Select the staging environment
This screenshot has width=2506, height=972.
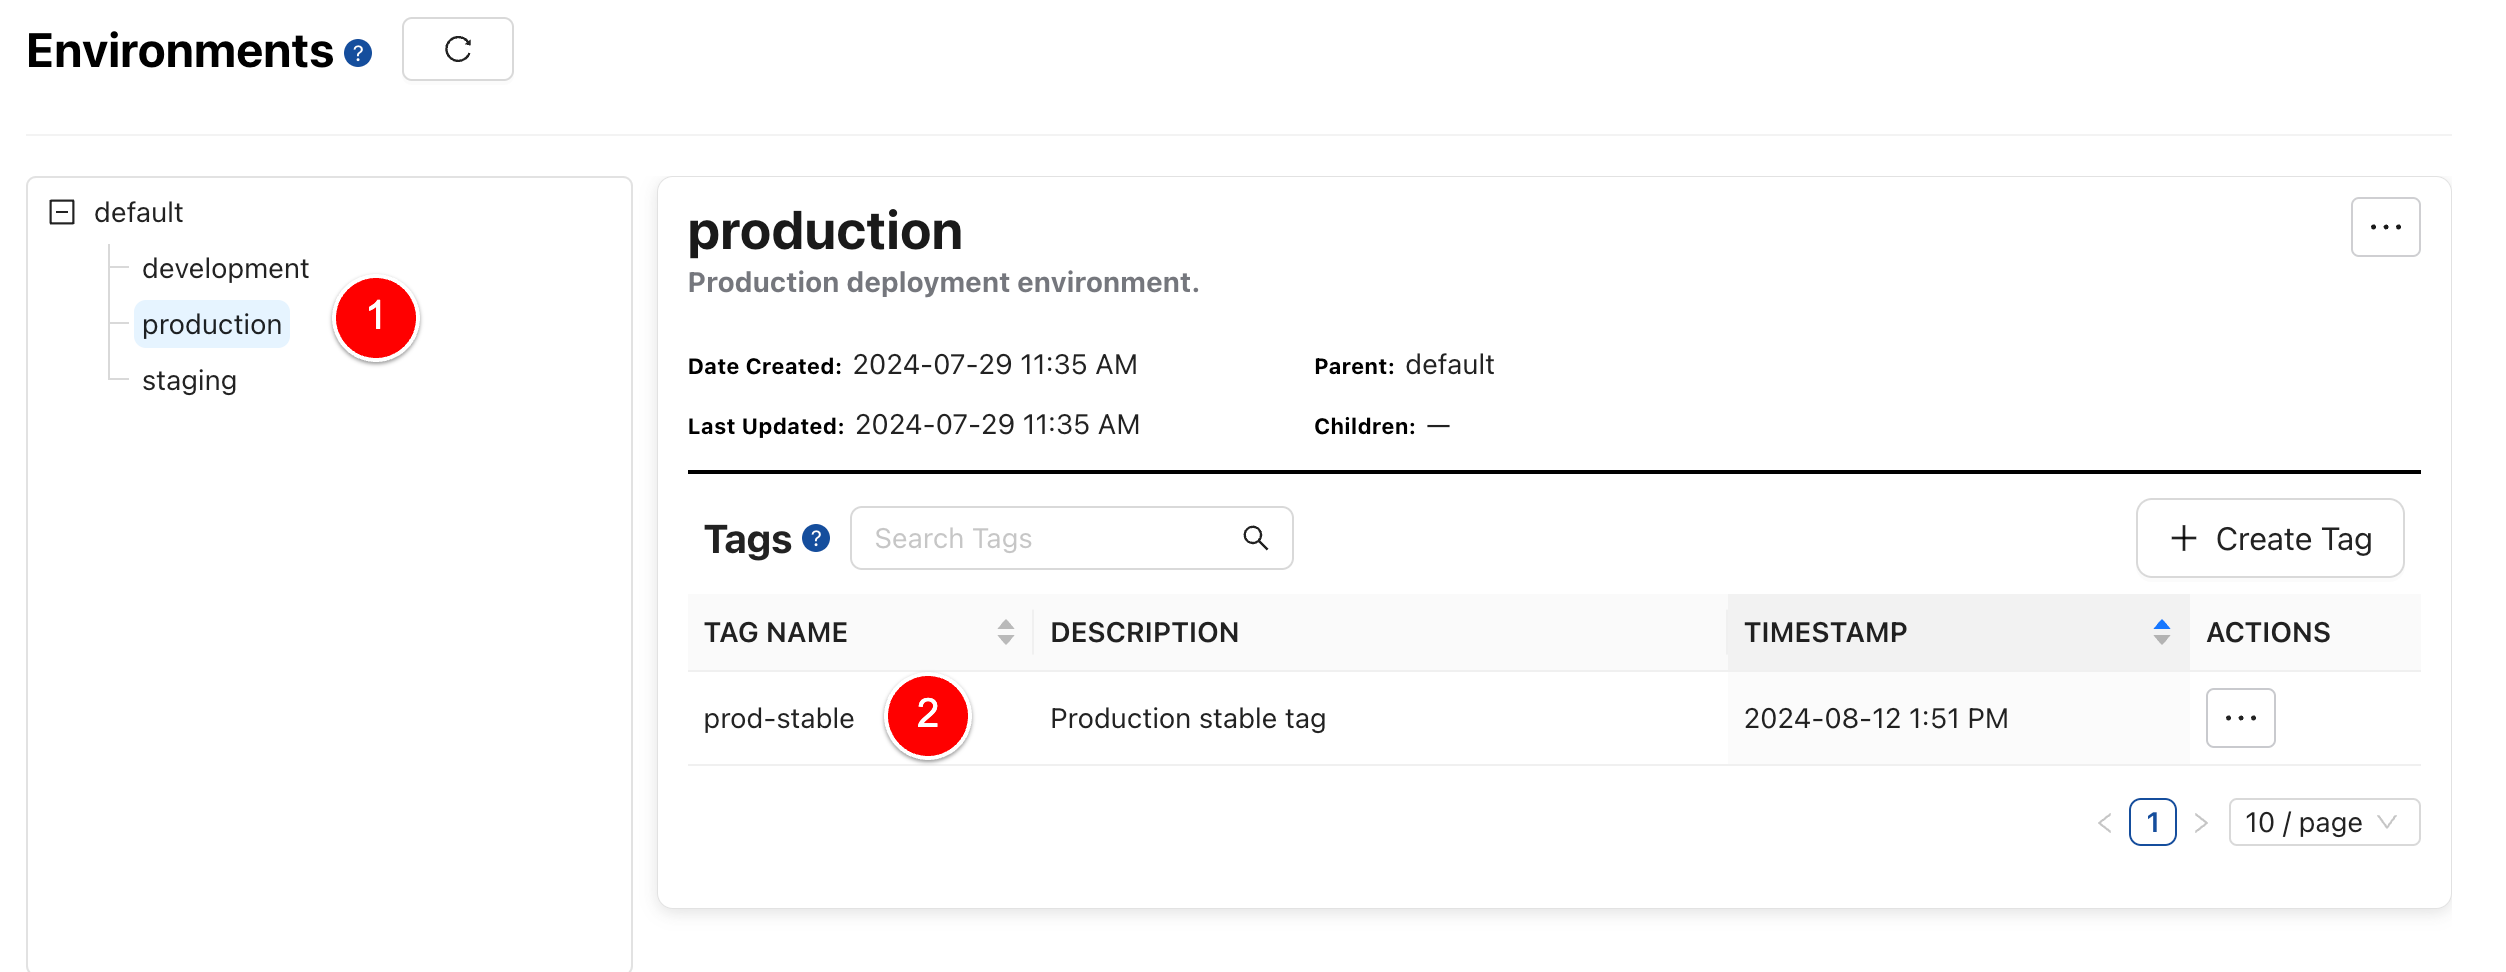(189, 380)
